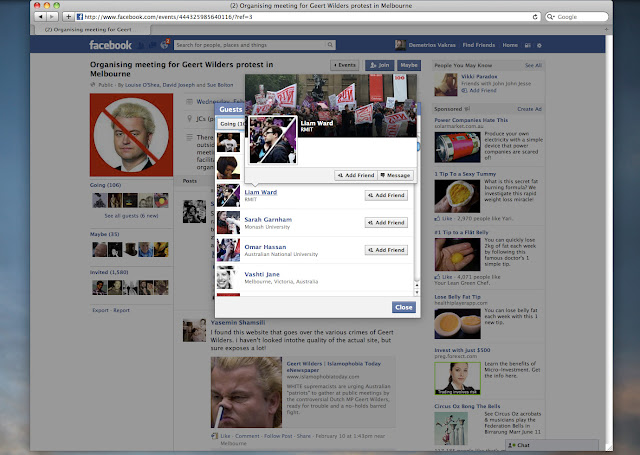Viewport: 640px width, 455px height.
Task: Open privacy shortcuts icon in header
Action: pyautogui.click(x=528, y=45)
